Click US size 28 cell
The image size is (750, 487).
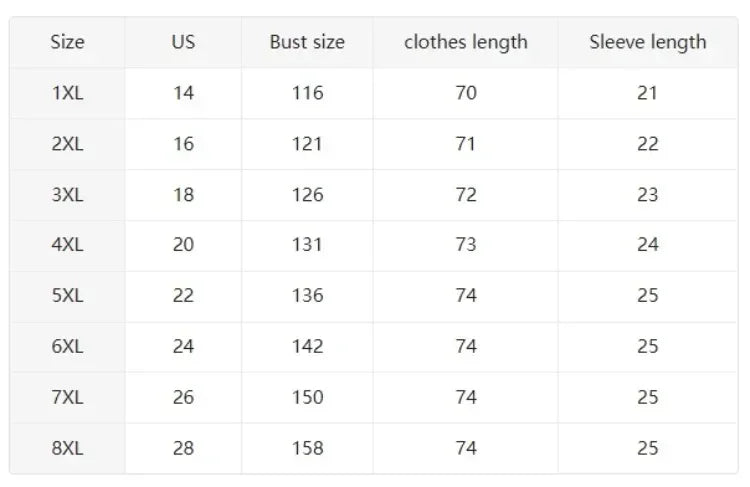[x=183, y=448]
